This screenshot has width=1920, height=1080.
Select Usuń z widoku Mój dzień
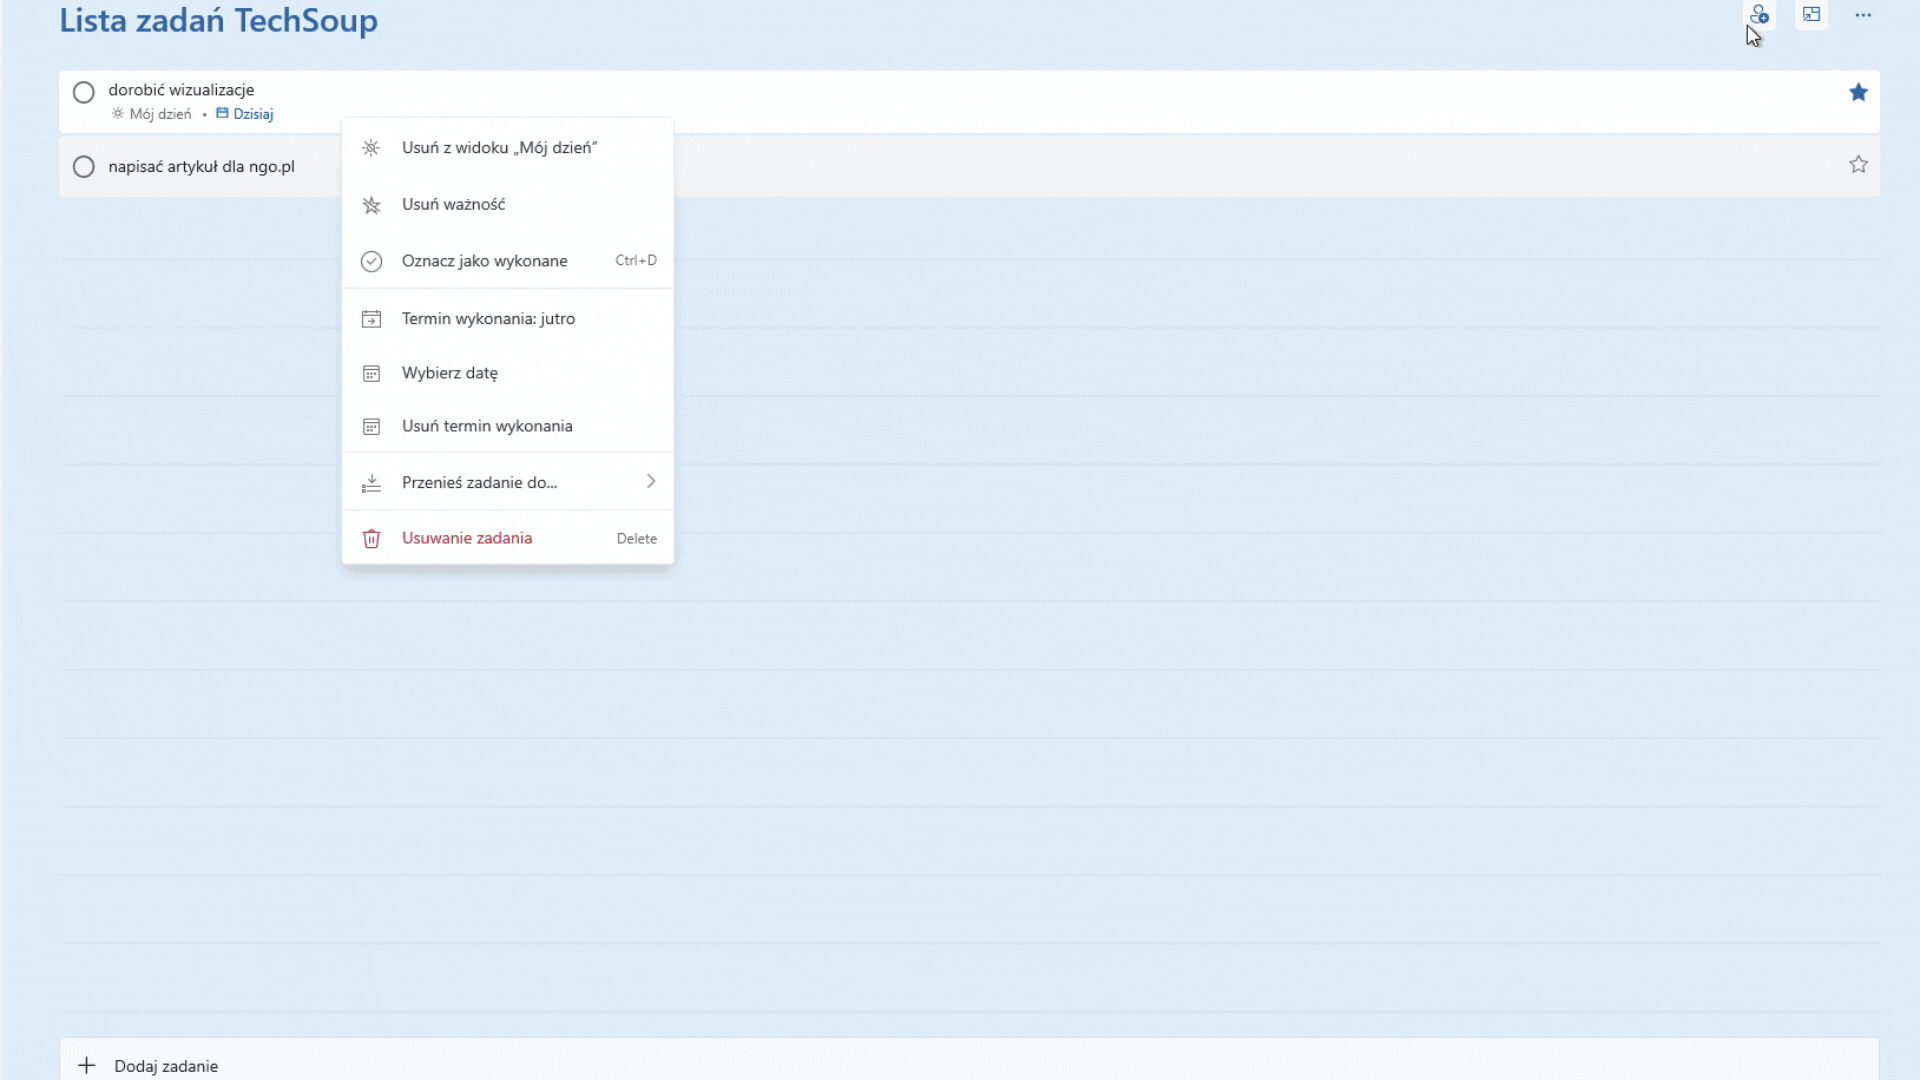[499, 148]
